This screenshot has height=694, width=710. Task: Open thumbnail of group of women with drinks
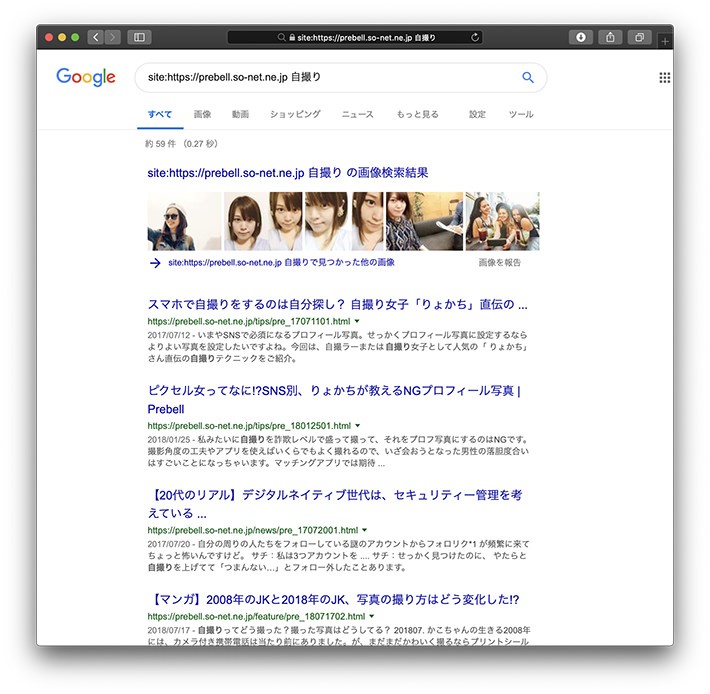(x=503, y=221)
